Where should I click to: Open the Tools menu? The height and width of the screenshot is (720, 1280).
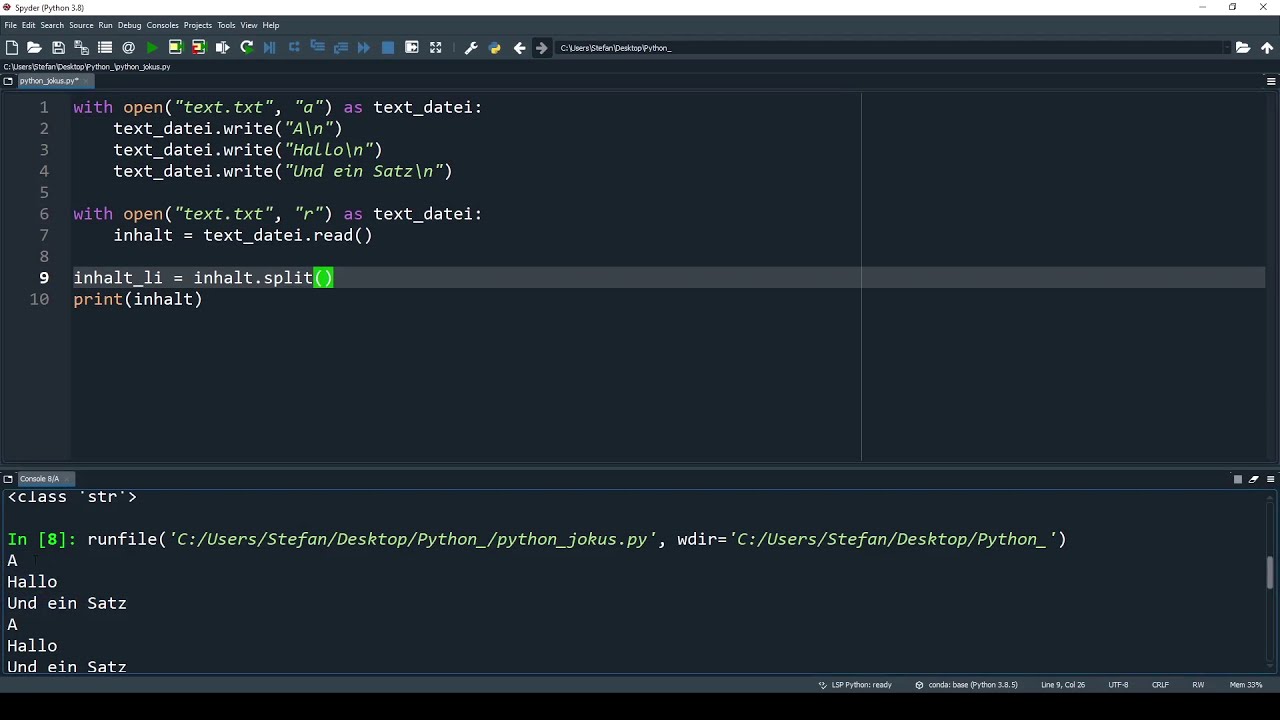coord(226,25)
